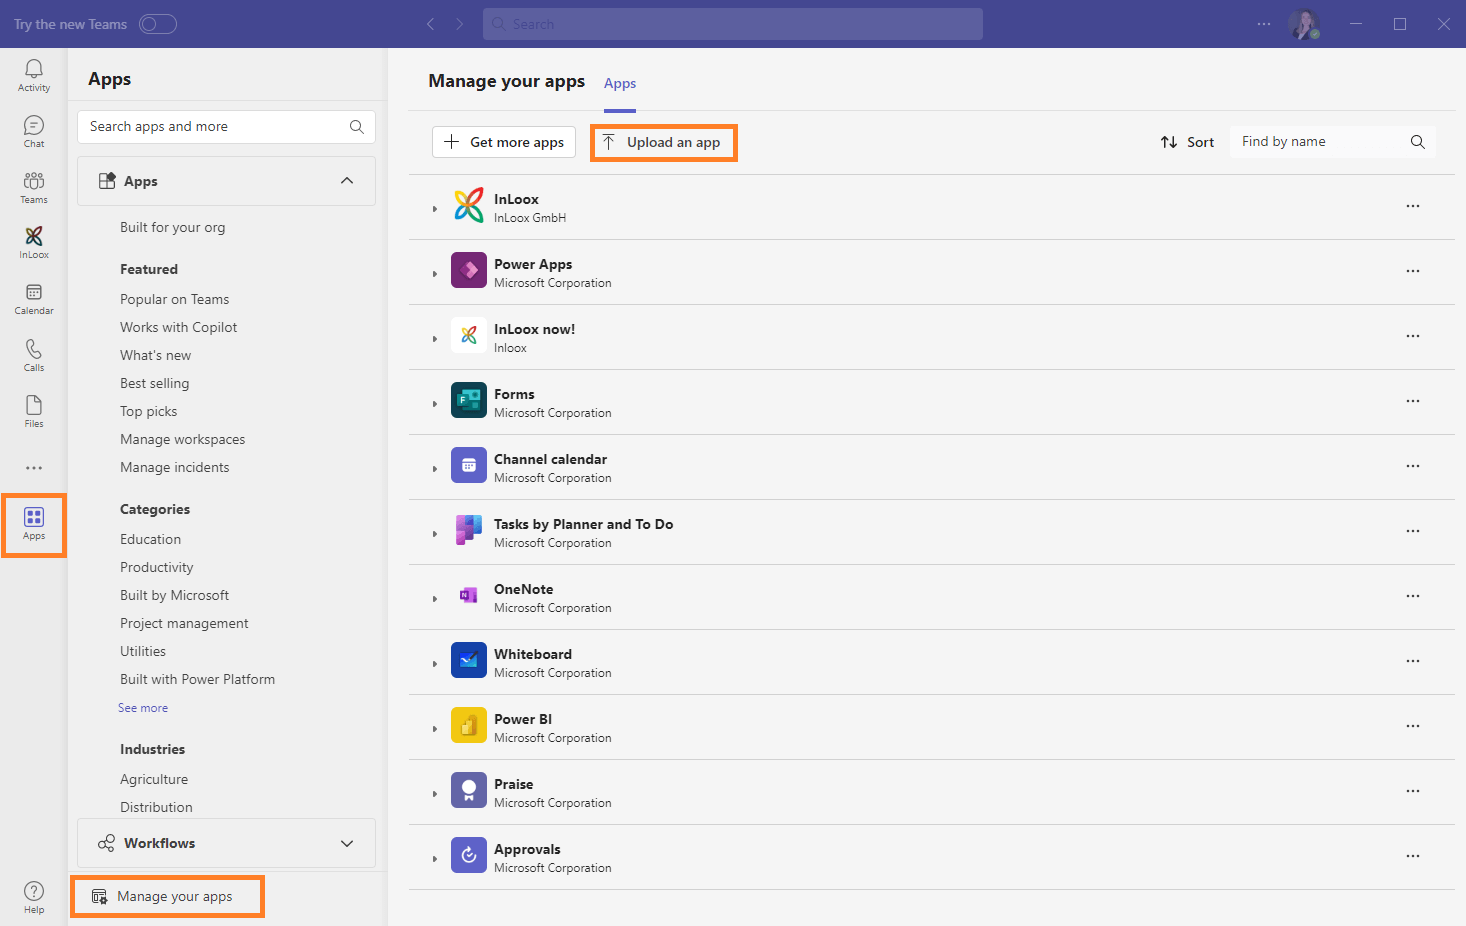The image size is (1466, 926).
Task: Expand the InLoox GmbH app row
Action: pyautogui.click(x=435, y=209)
